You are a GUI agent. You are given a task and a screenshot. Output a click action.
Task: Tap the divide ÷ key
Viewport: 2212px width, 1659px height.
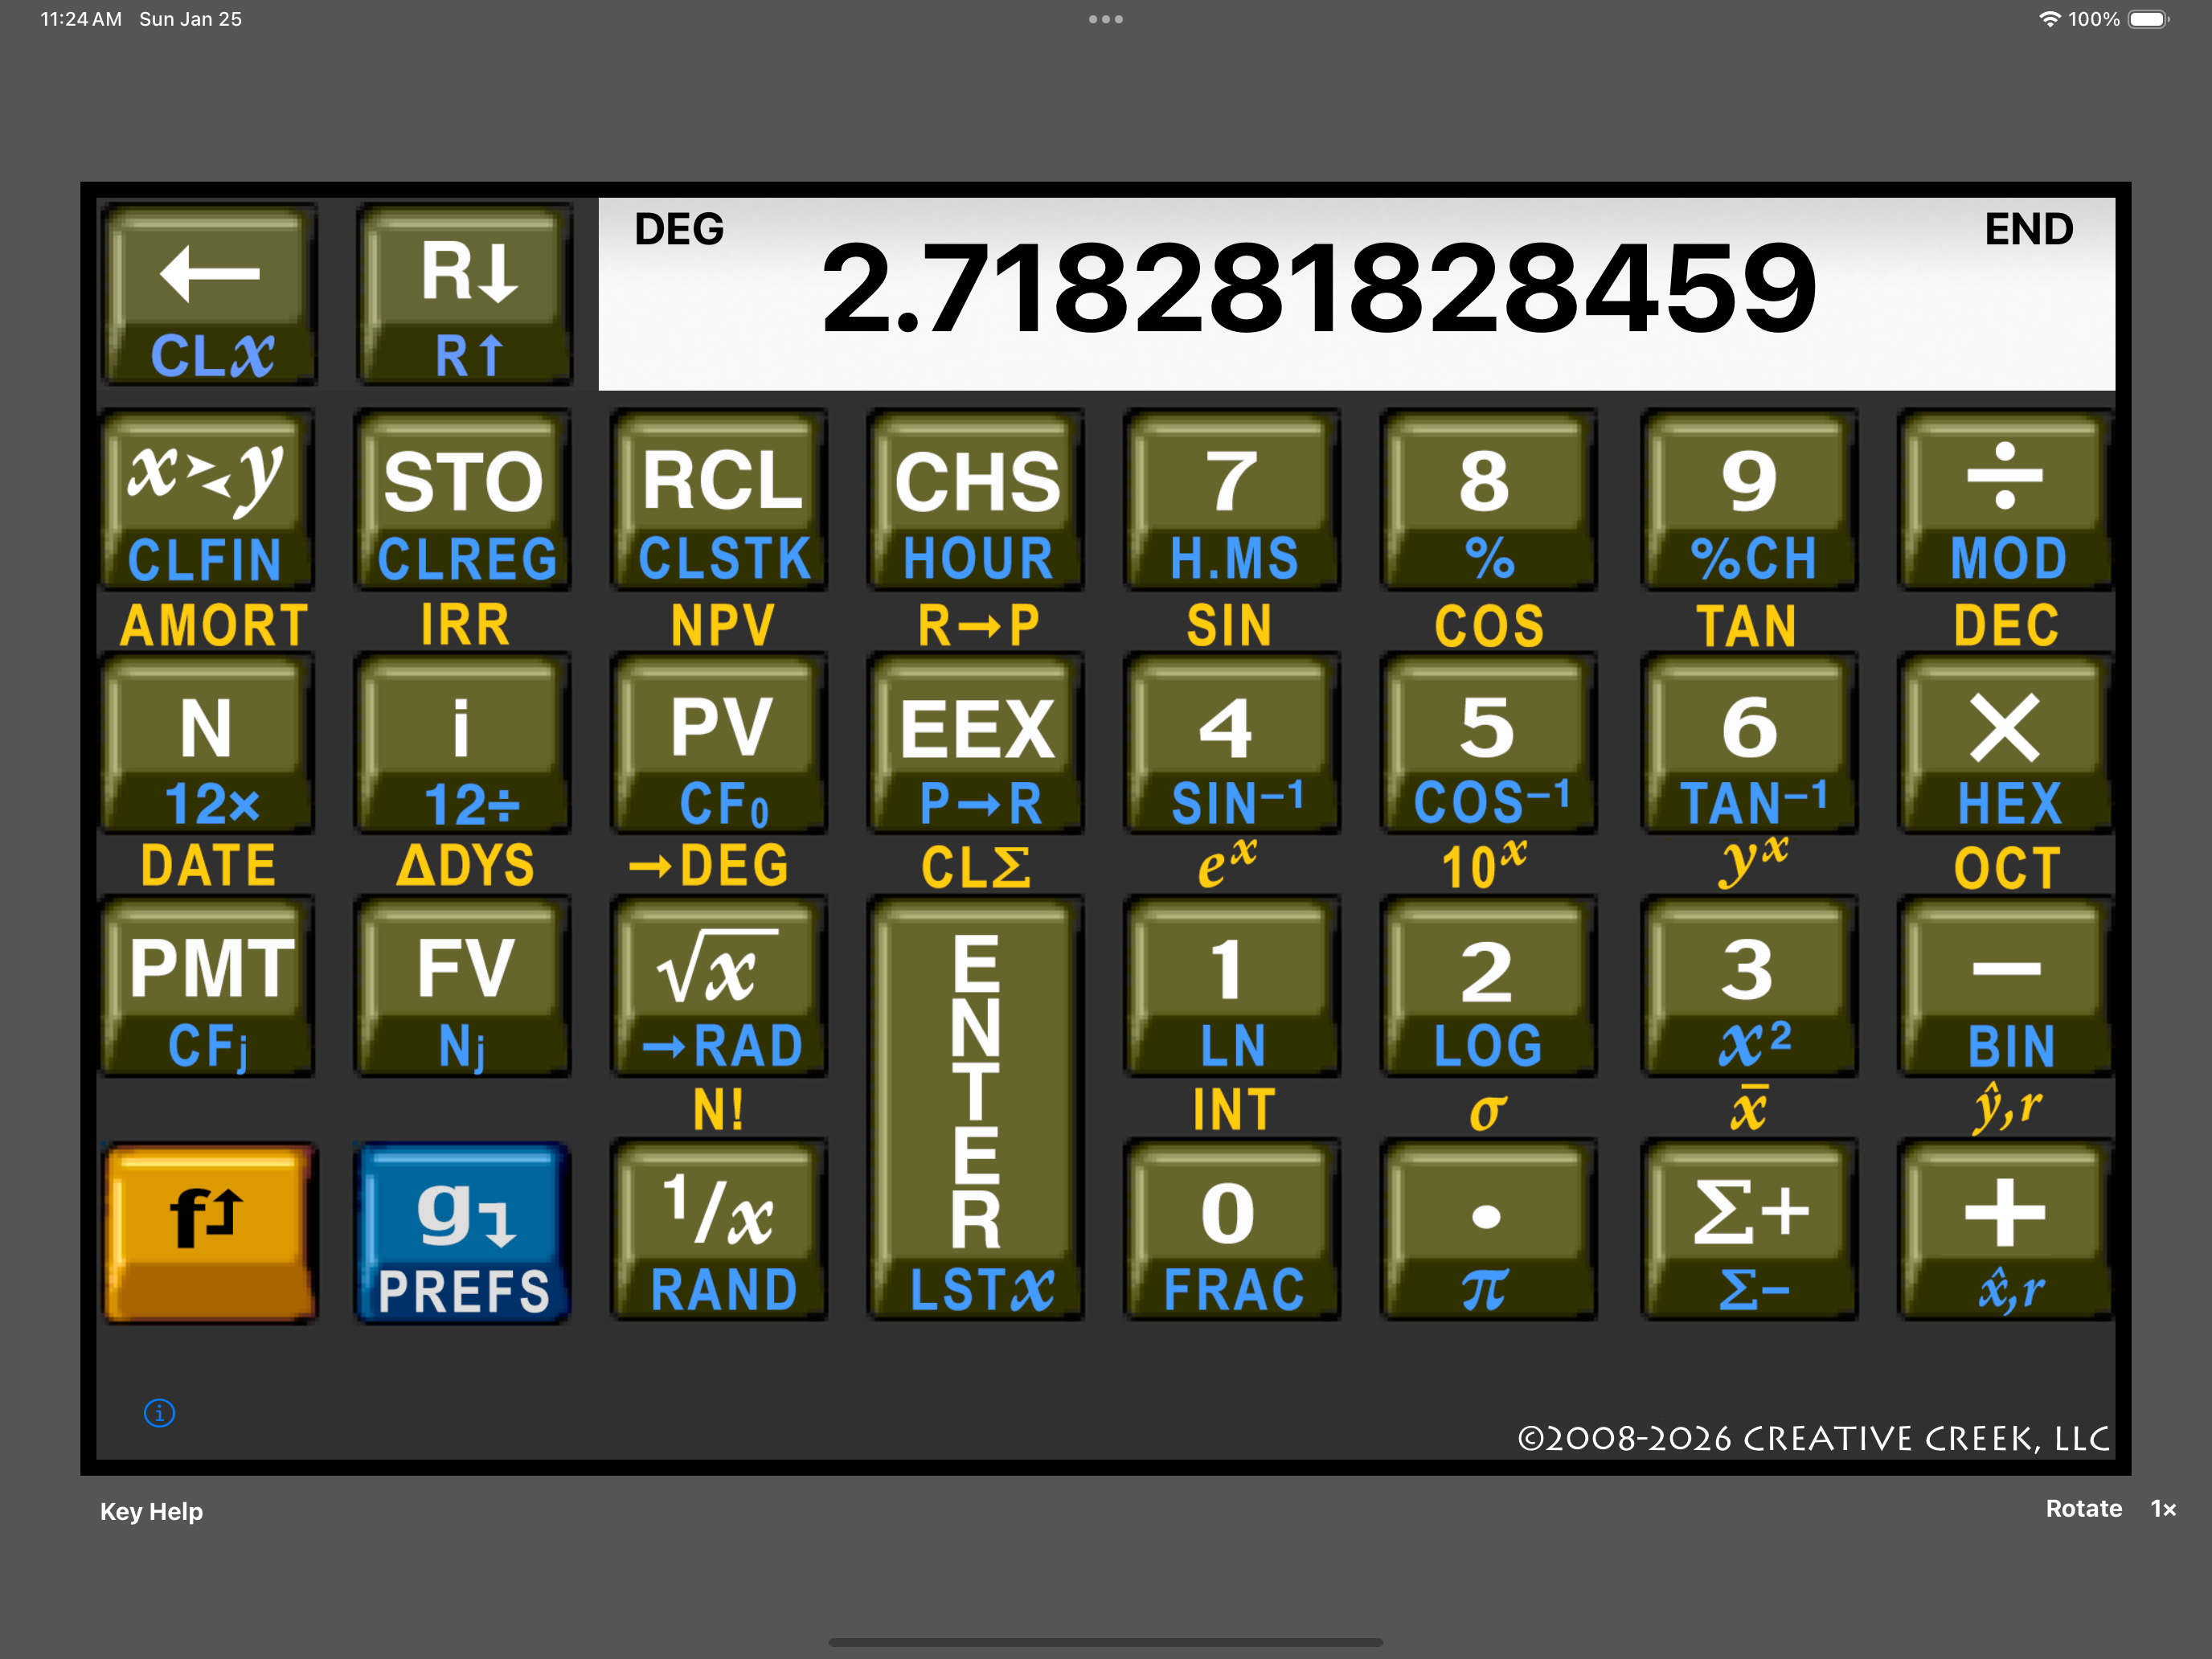(2006, 500)
